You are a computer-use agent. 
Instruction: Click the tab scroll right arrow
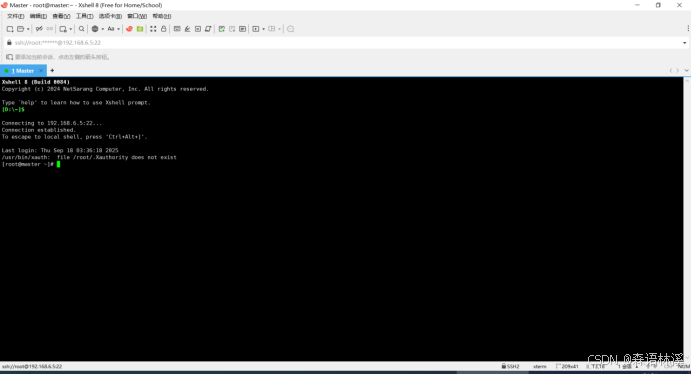coord(677,71)
